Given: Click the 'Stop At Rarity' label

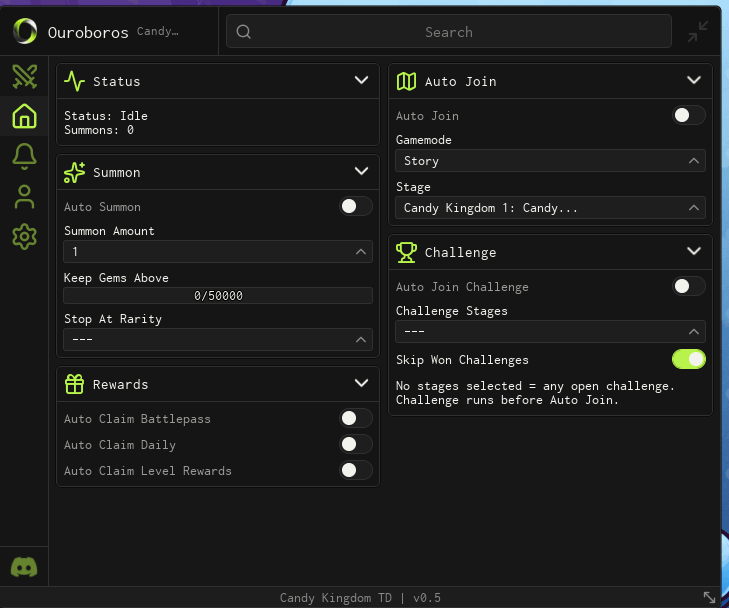Looking at the screenshot, I should tap(113, 319).
